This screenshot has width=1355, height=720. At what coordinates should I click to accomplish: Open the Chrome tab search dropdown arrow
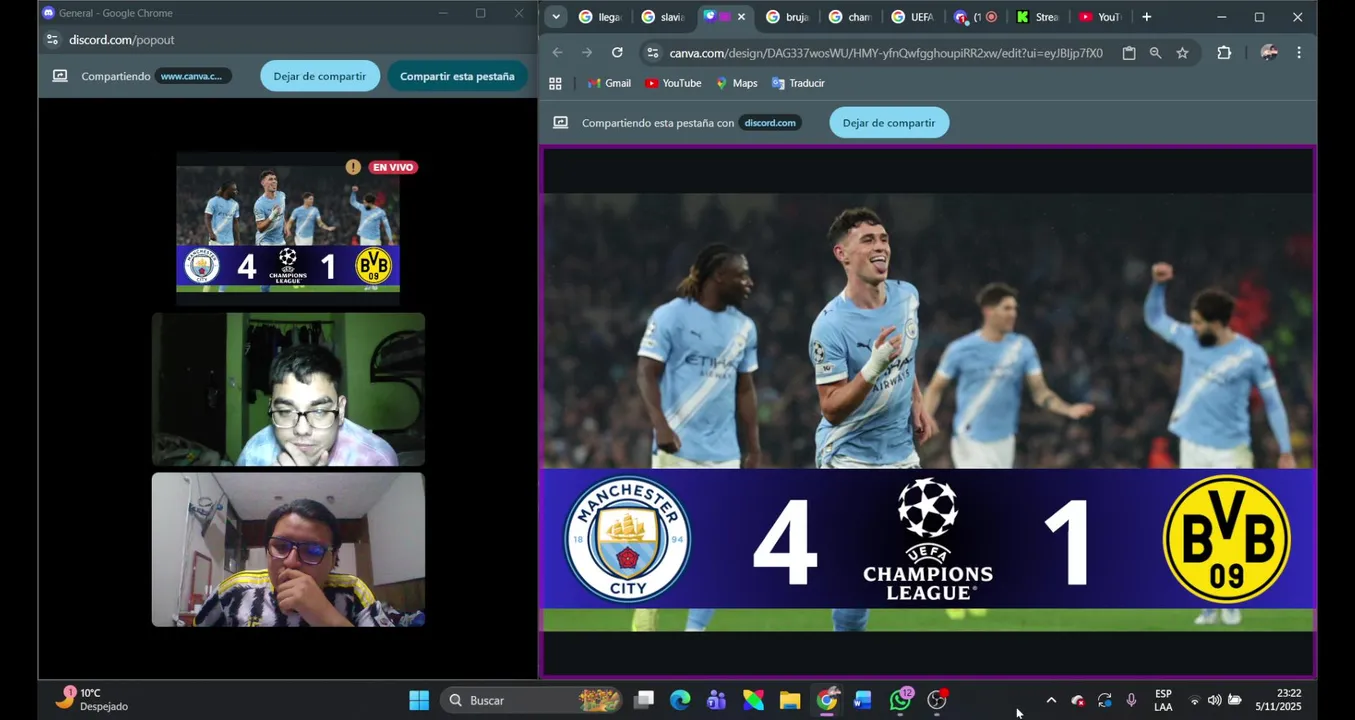[x=556, y=17]
